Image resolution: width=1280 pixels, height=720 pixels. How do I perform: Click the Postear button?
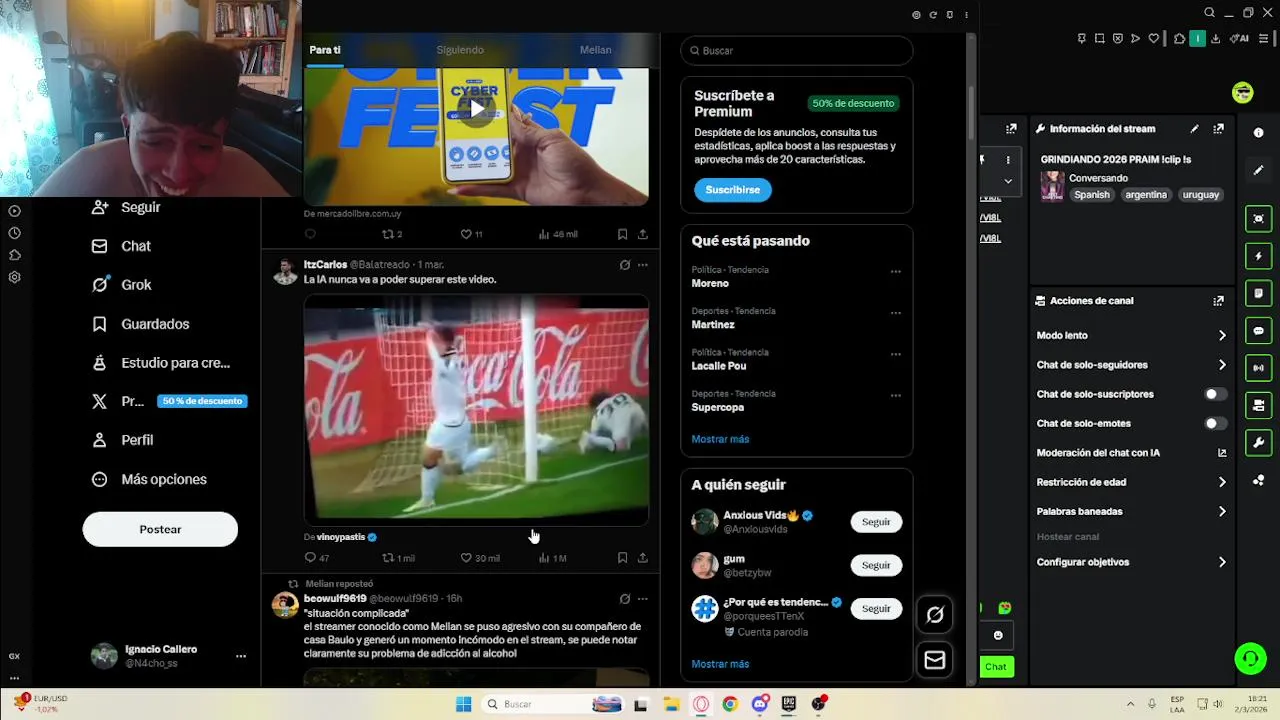click(x=160, y=529)
